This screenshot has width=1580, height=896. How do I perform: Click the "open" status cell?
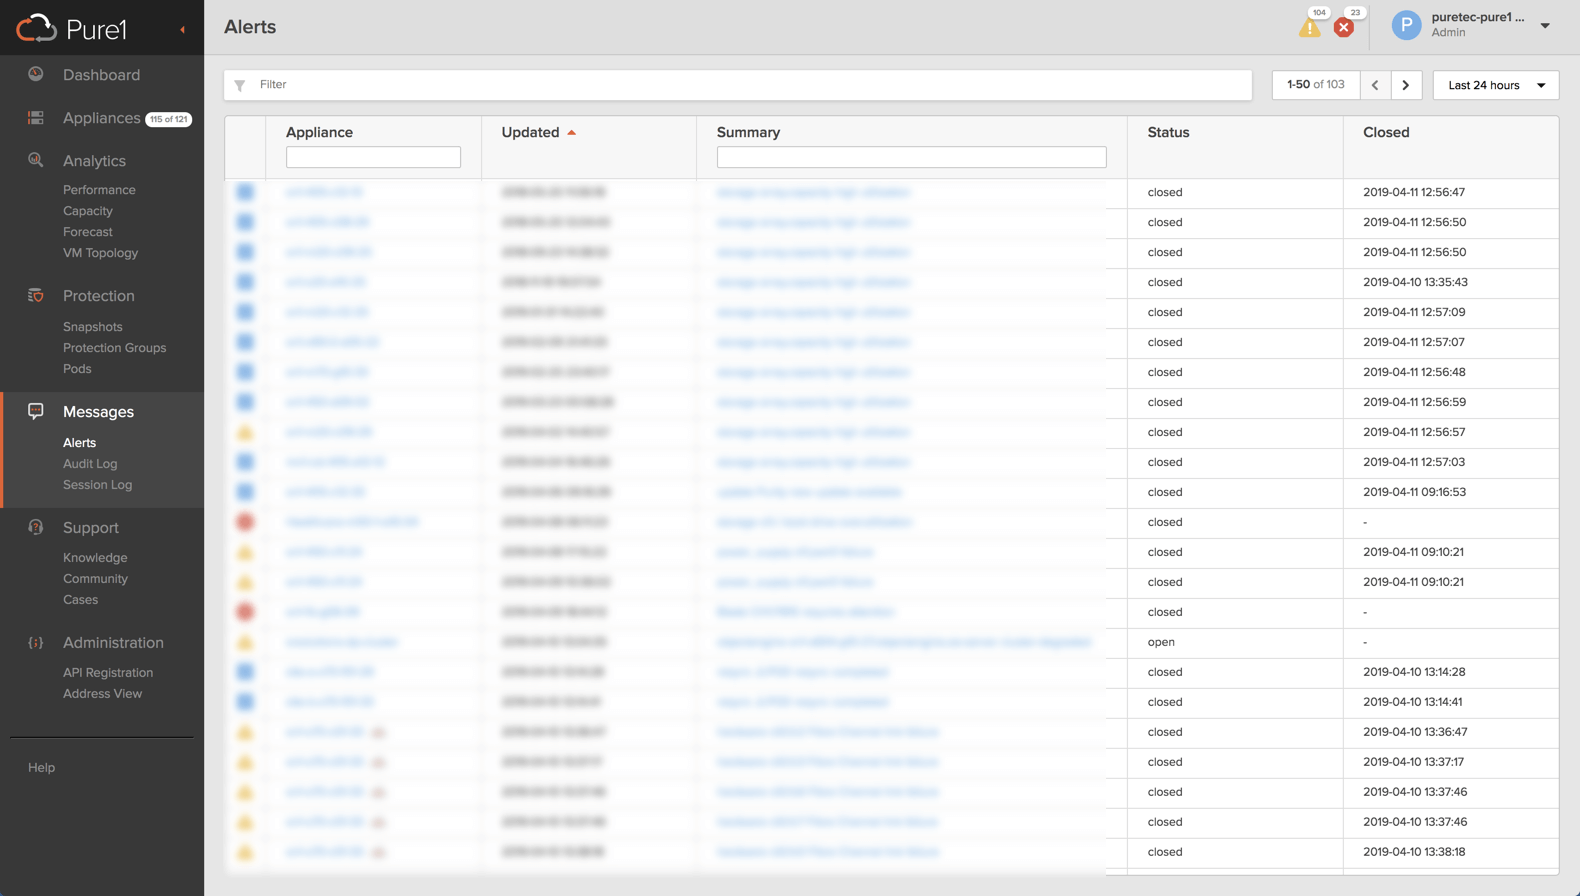click(1161, 642)
